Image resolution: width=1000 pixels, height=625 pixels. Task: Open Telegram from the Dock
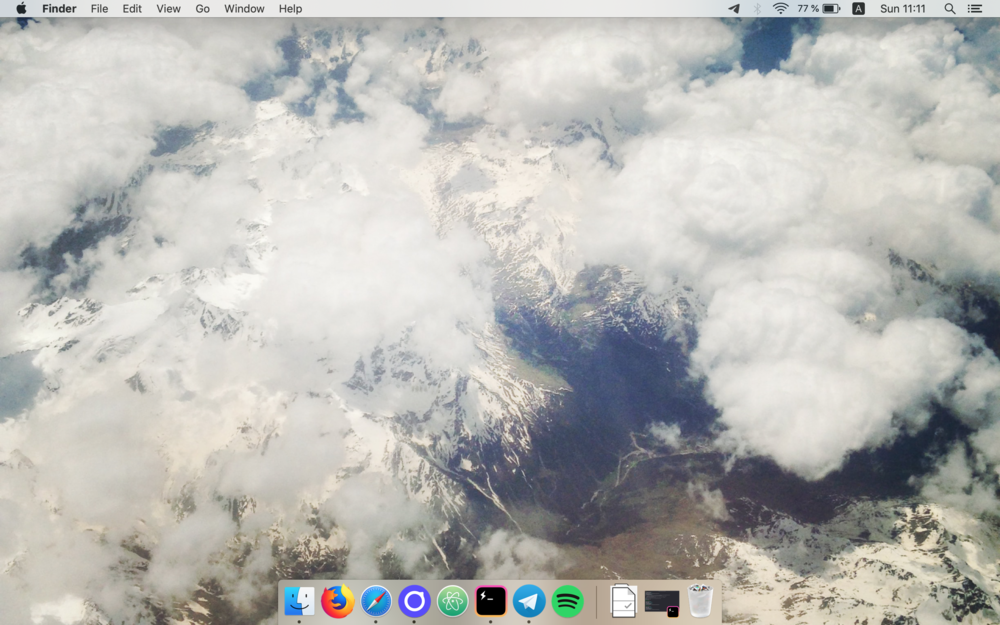click(529, 601)
